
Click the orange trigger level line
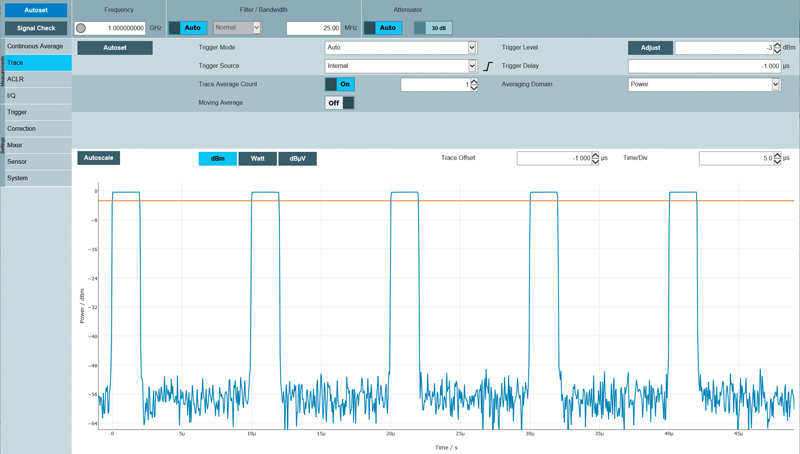click(446, 201)
